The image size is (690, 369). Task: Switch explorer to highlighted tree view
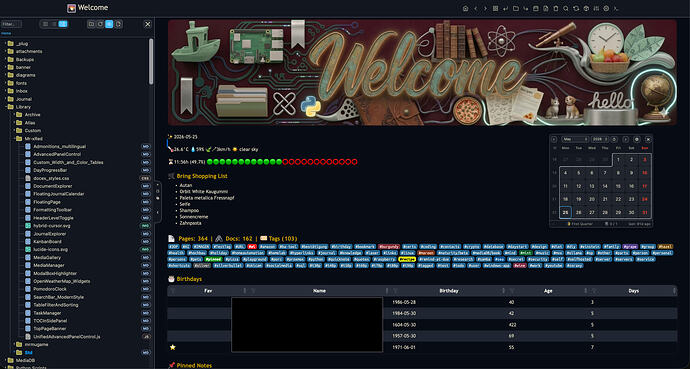(x=63, y=24)
